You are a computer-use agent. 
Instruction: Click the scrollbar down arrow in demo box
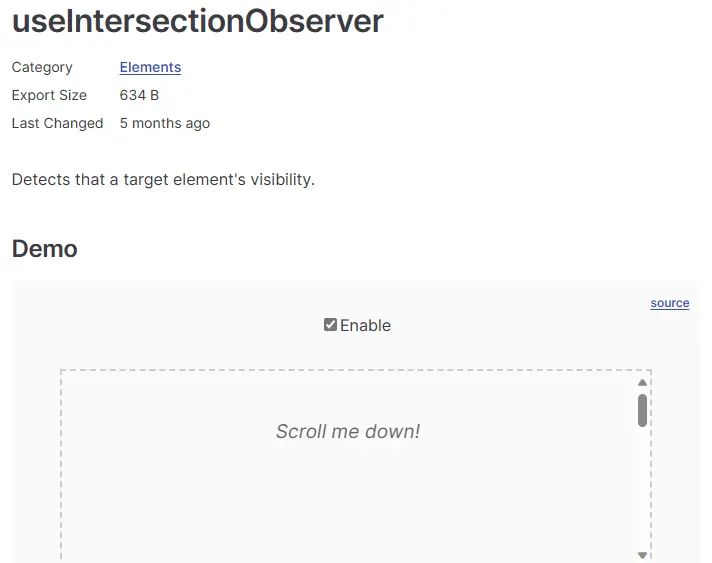click(643, 555)
